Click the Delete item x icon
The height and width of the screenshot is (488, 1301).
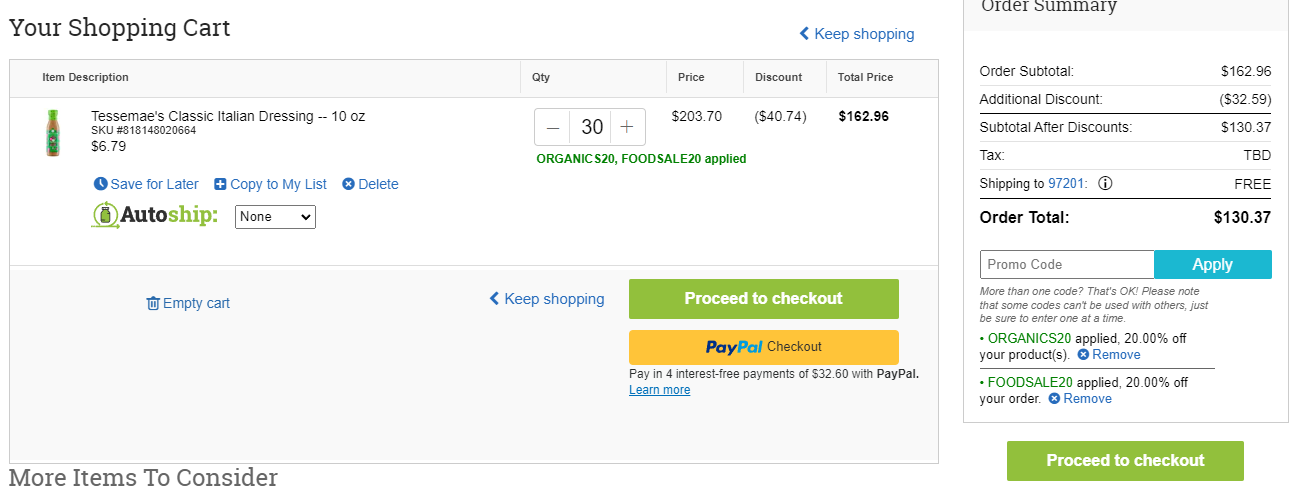point(348,184)
